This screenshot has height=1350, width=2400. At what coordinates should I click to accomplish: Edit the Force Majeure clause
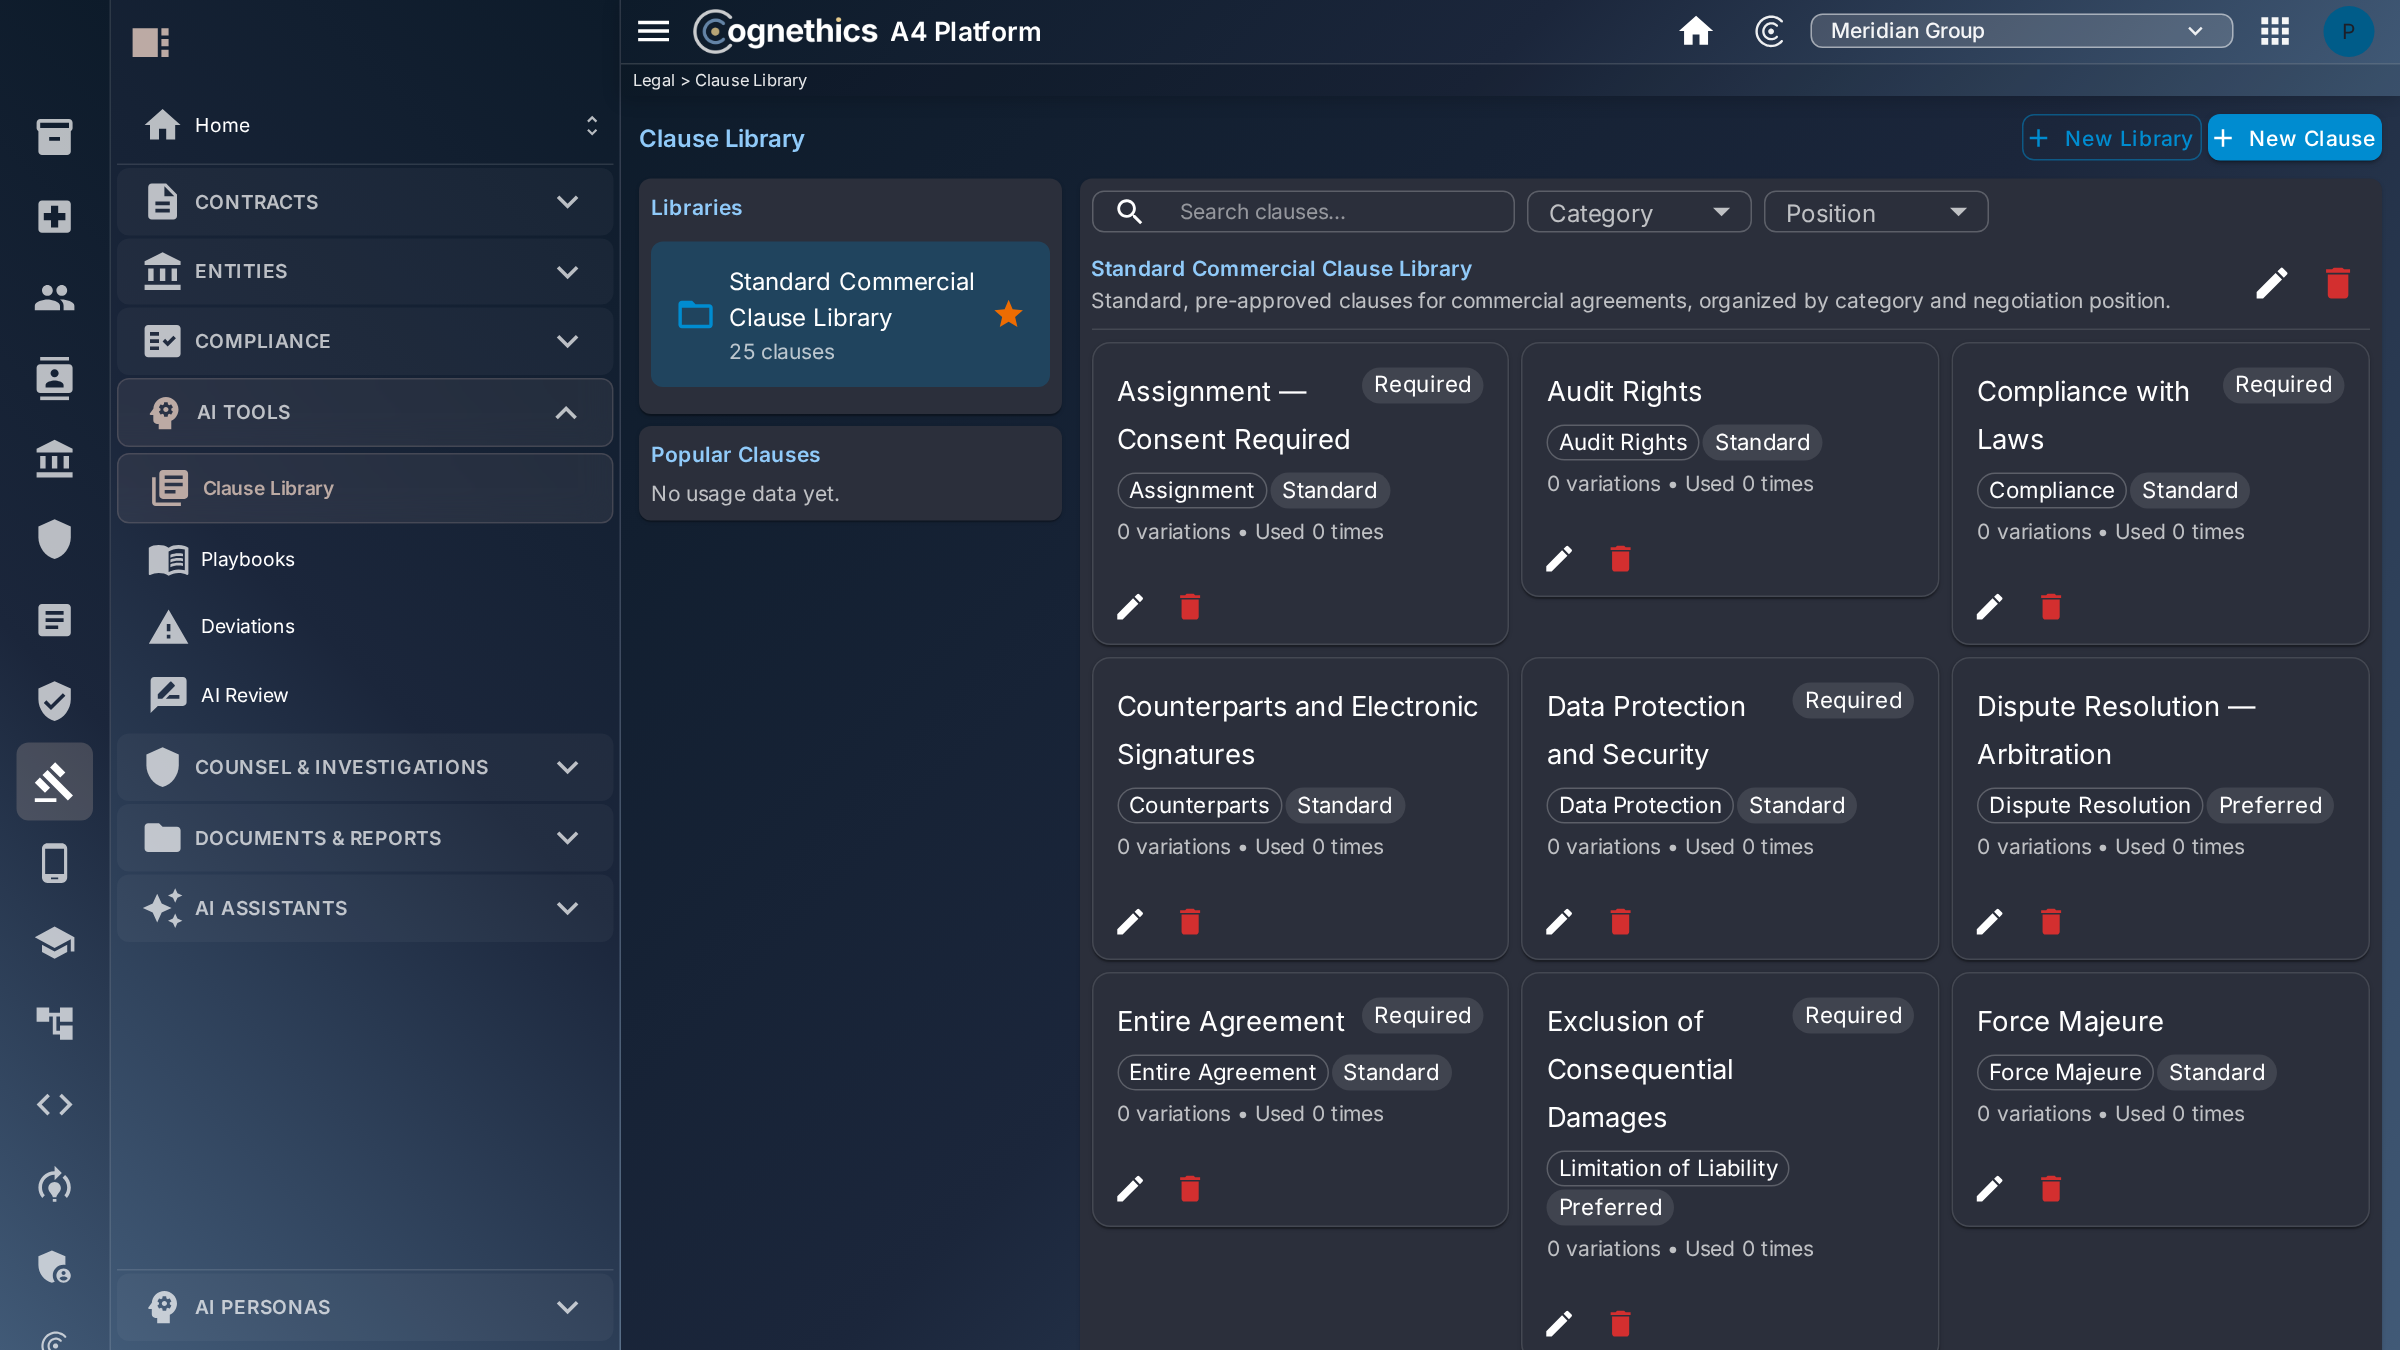[1989, 1189]
